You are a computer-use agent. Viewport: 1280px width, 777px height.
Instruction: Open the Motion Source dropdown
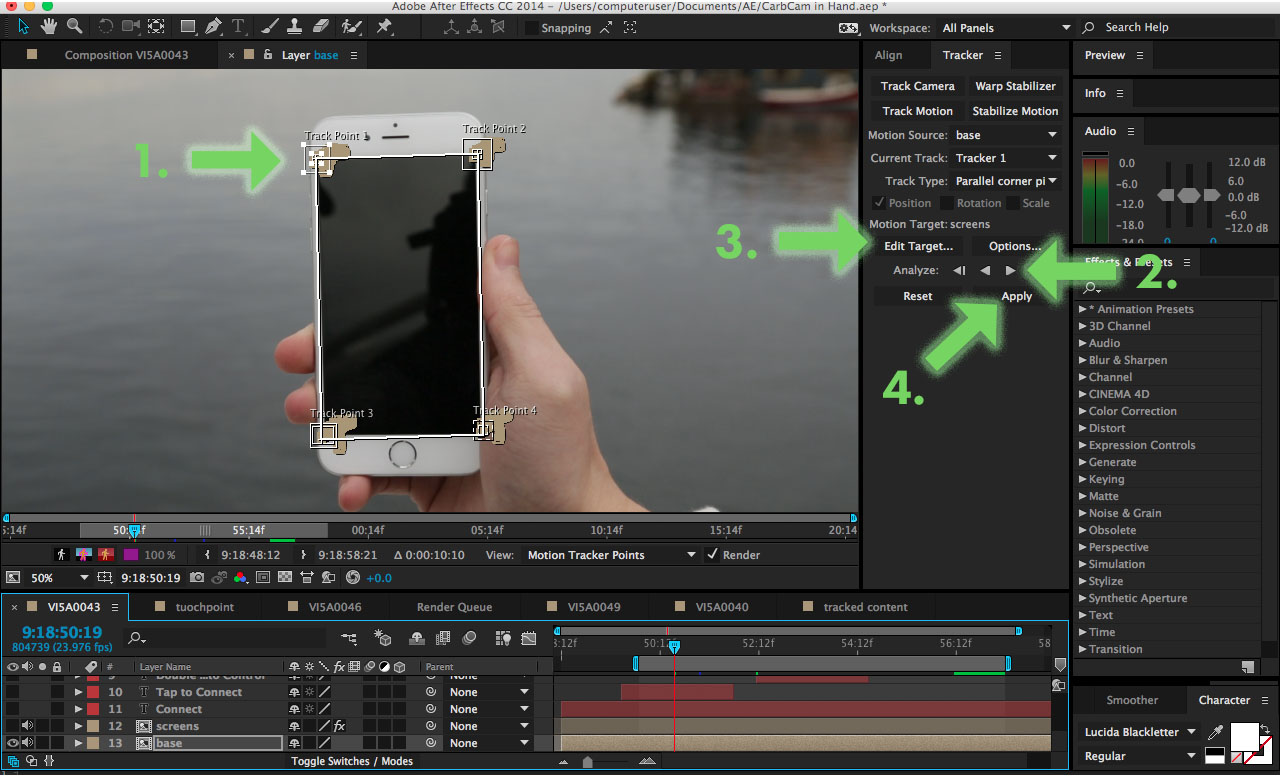point(1006,135)
